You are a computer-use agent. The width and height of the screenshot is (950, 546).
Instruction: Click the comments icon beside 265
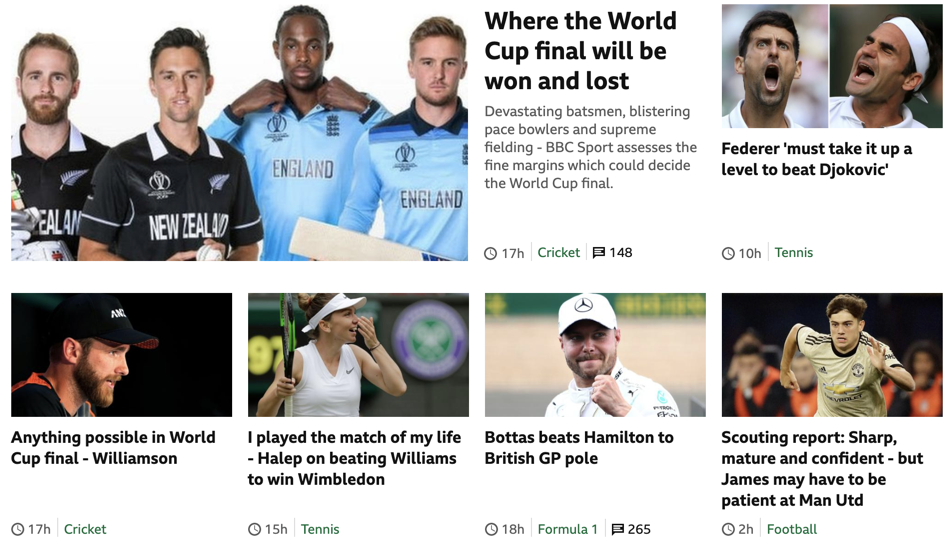point(617,530)
